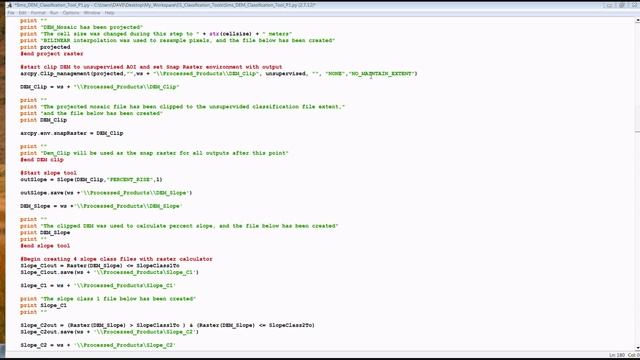The width and height of the screenshot is (640, 360).
Task: Click the 'Slope_C2out.save' line
Action: [x=109, y=332]
